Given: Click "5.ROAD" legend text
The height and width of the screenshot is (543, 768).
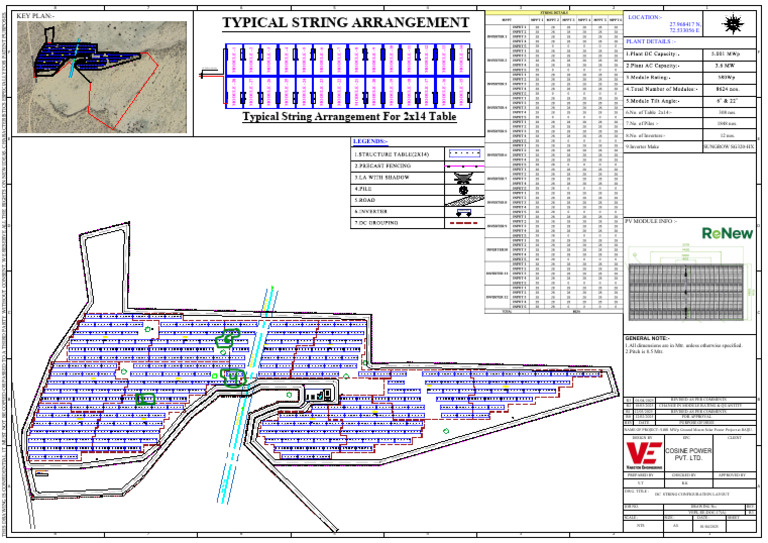Looking at the screenshot, I should 365,200.
